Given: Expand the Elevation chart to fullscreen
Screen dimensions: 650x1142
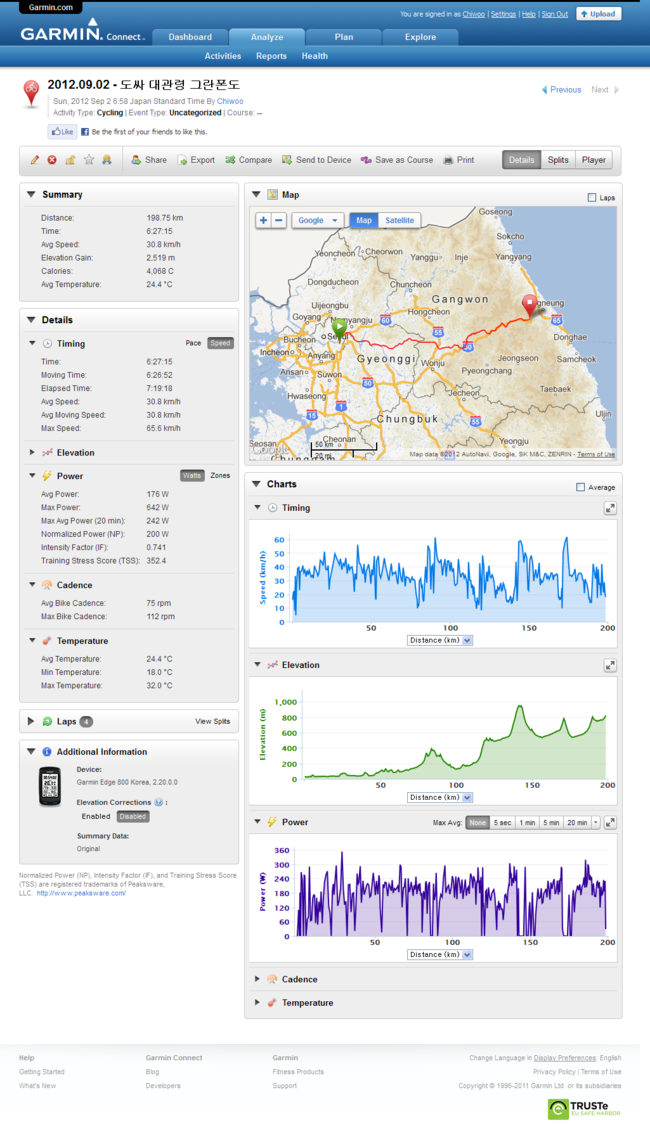Looking at the screenshot, I should point(610,666).
